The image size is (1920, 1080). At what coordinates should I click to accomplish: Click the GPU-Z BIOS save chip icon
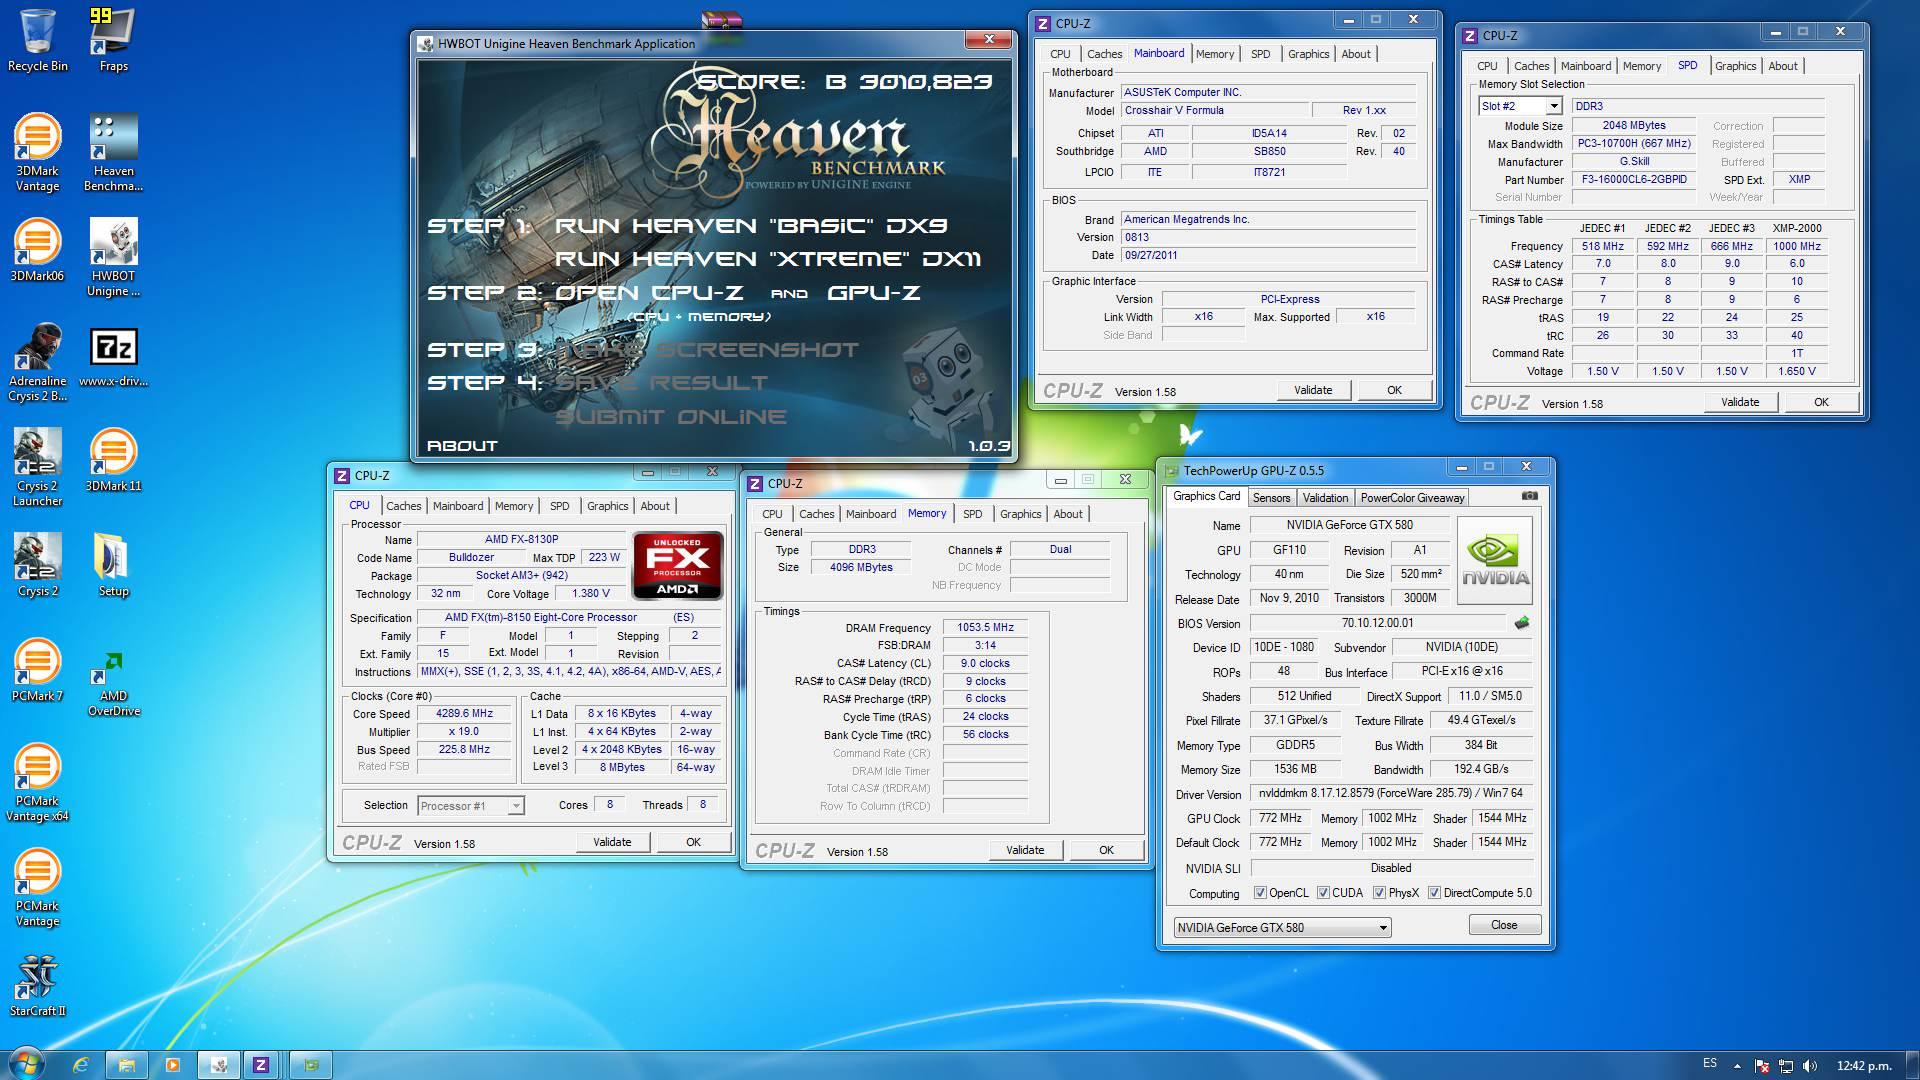[x=1522, y=623]
